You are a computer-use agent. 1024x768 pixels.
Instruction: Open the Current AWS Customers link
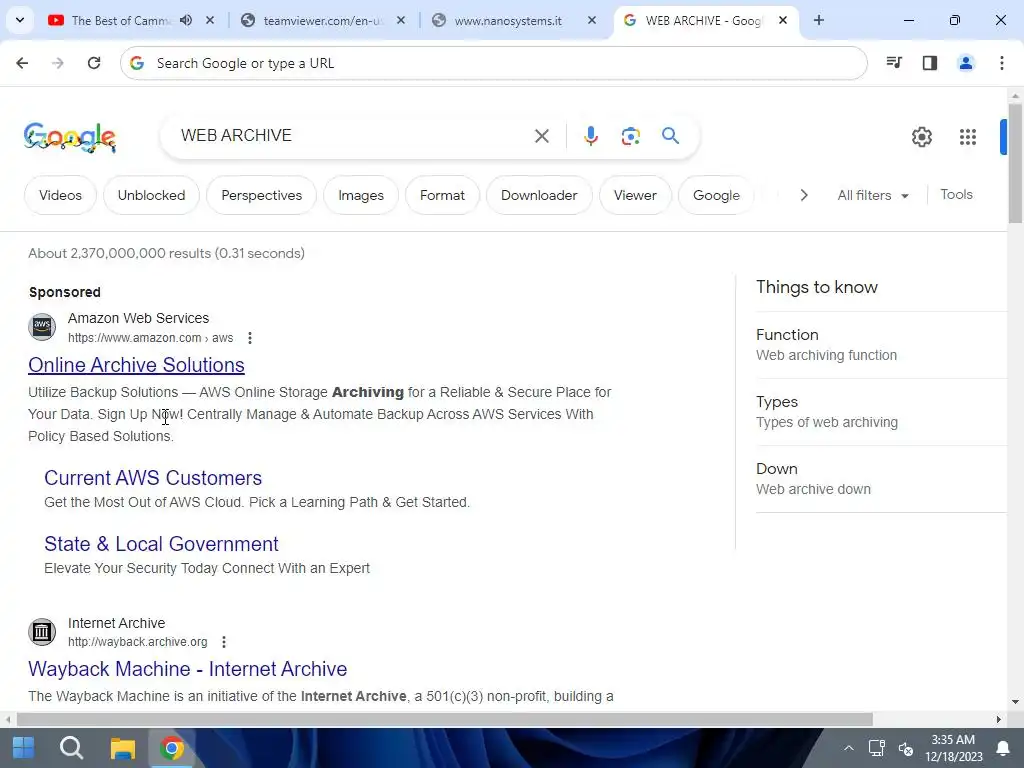point(153,478)
